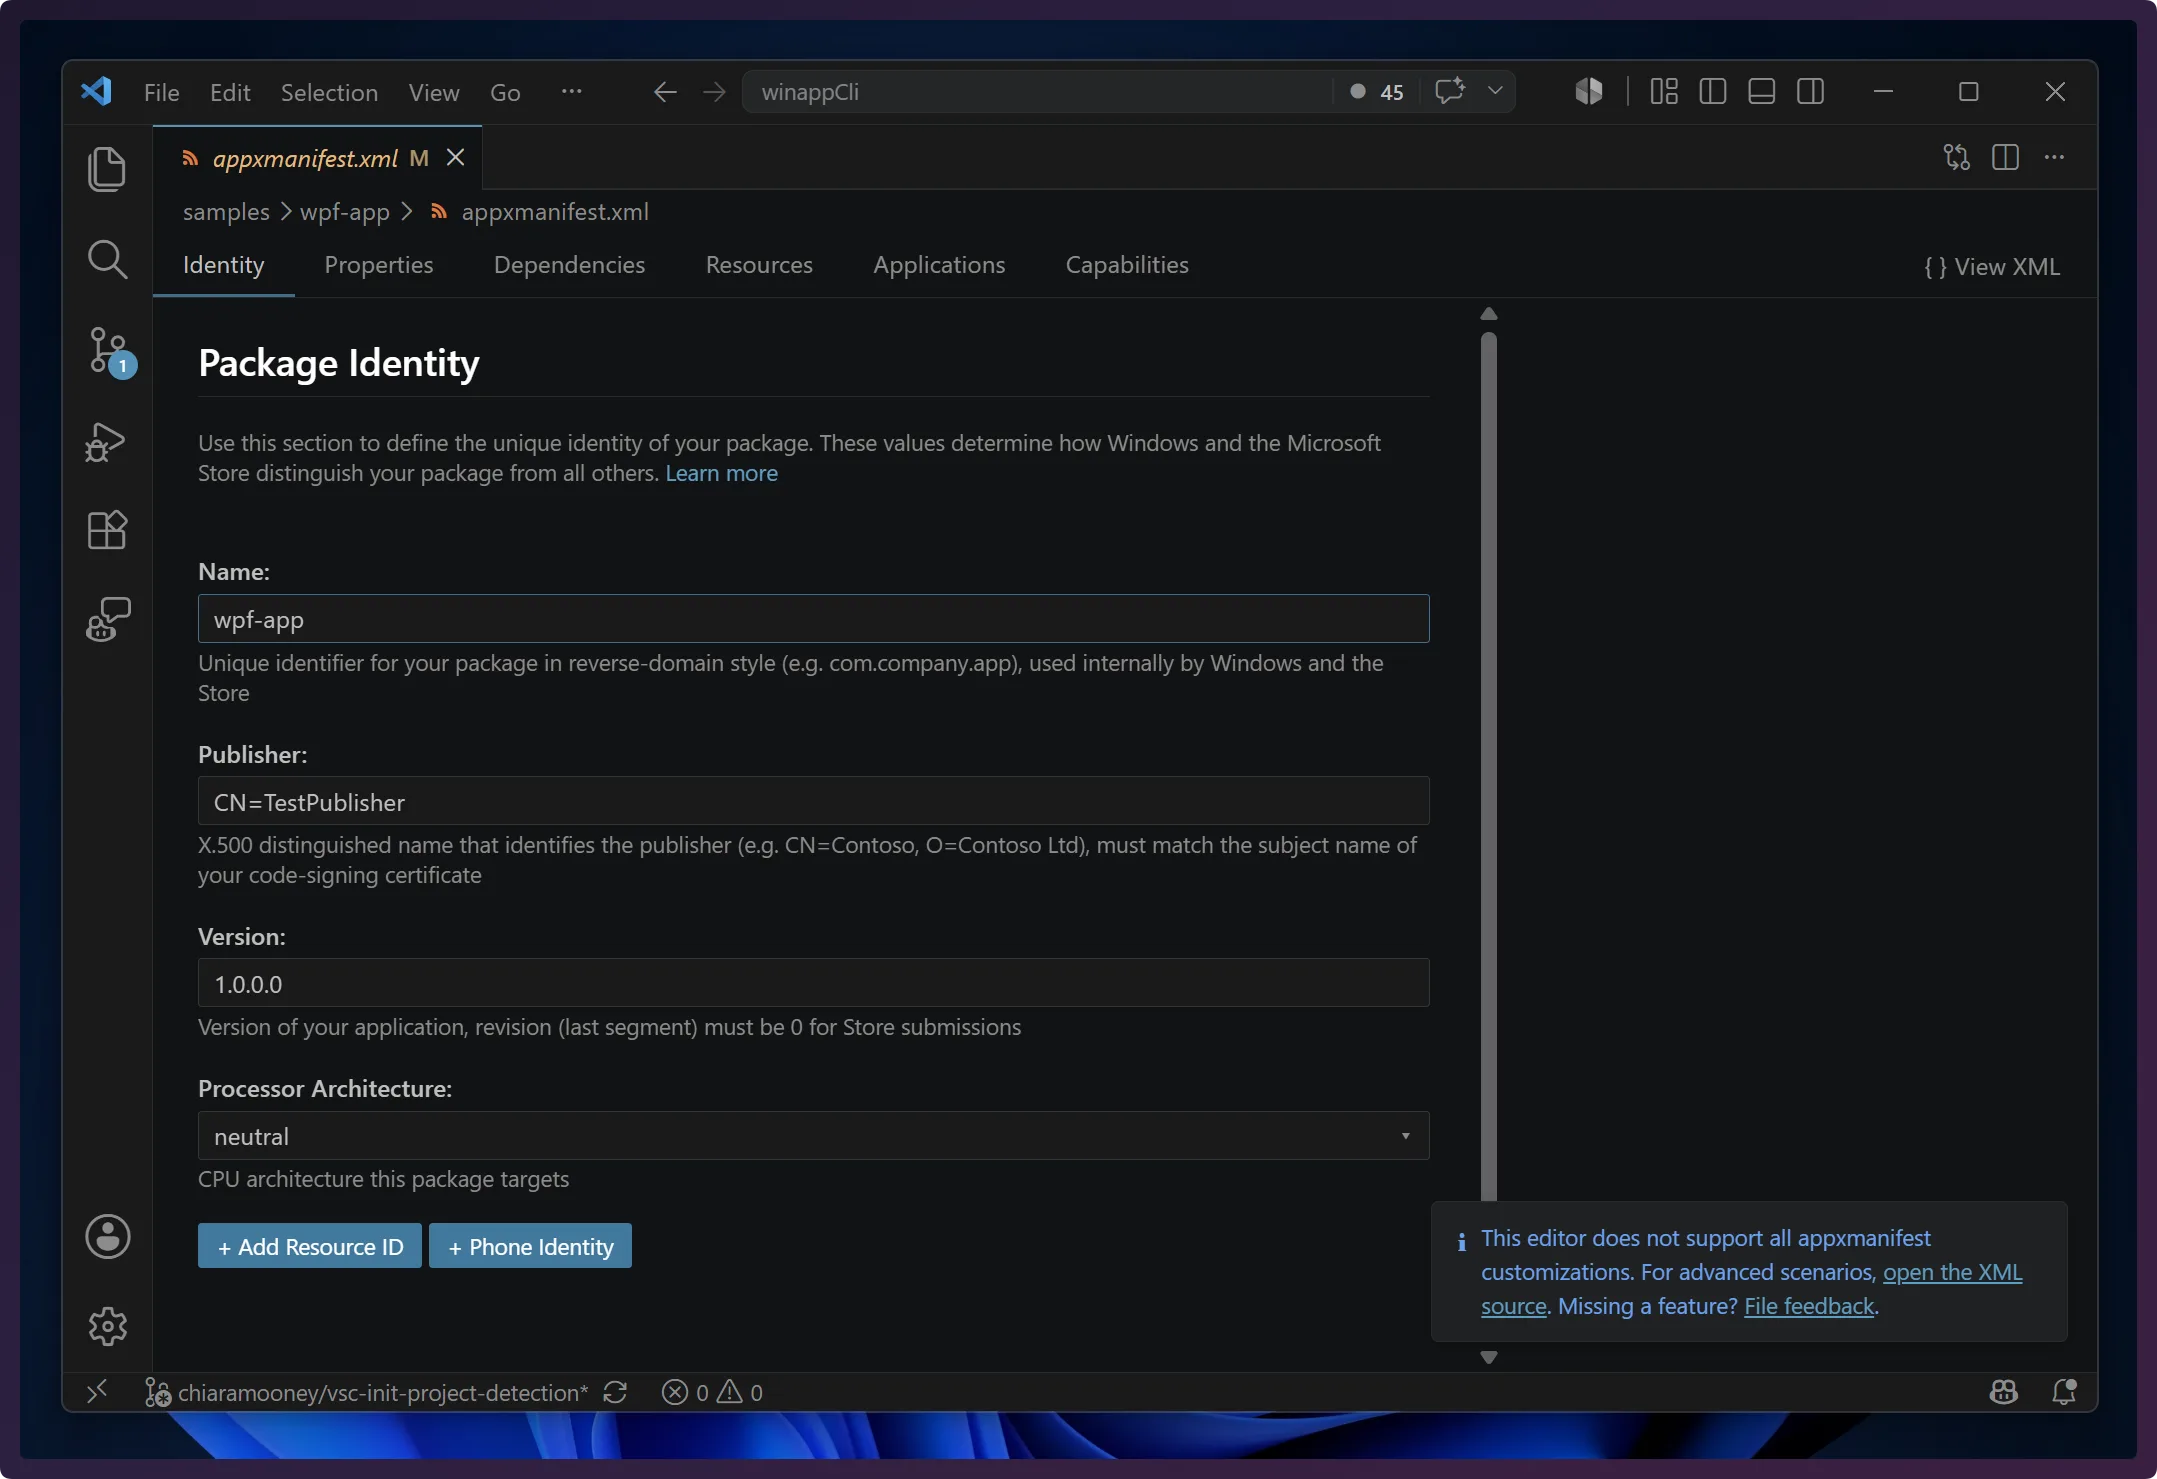Open the Run and Debug view
The height and width of the screenshot is (1479, 2157).
click(x=106, y=442)
